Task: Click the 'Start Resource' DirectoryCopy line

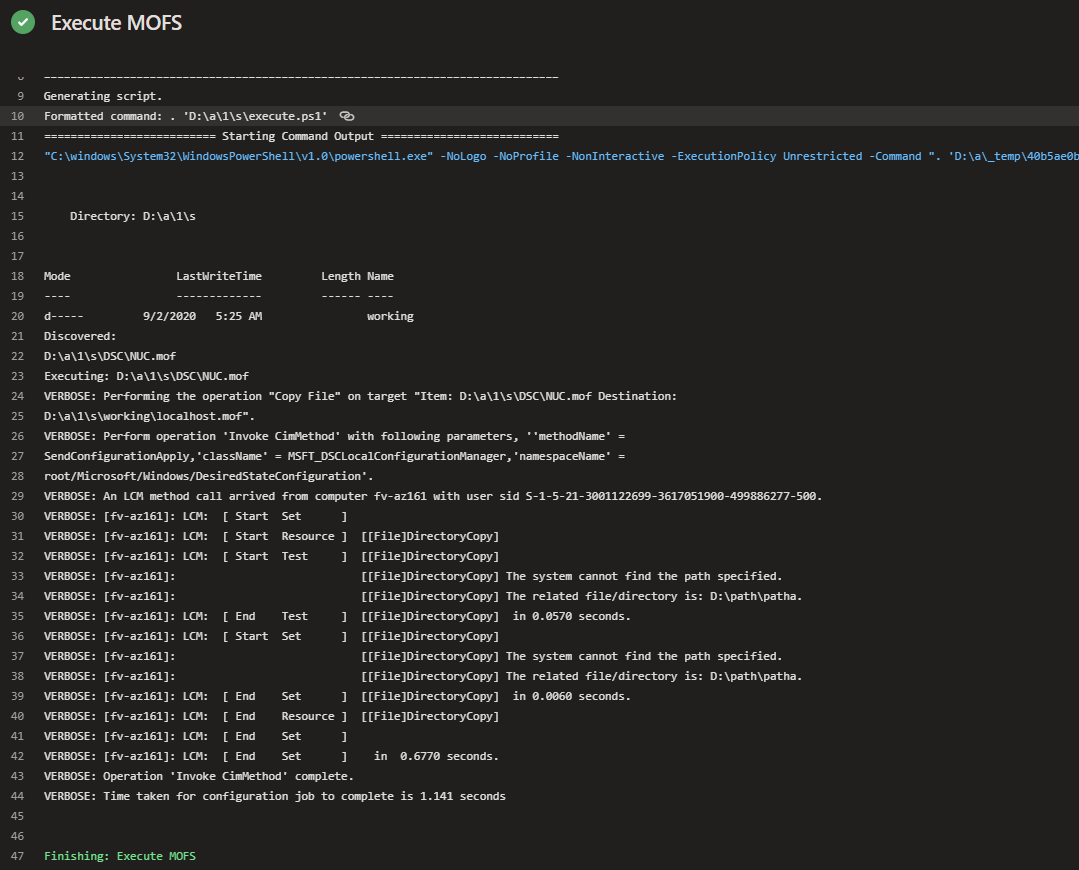Action: pos(272,536)
